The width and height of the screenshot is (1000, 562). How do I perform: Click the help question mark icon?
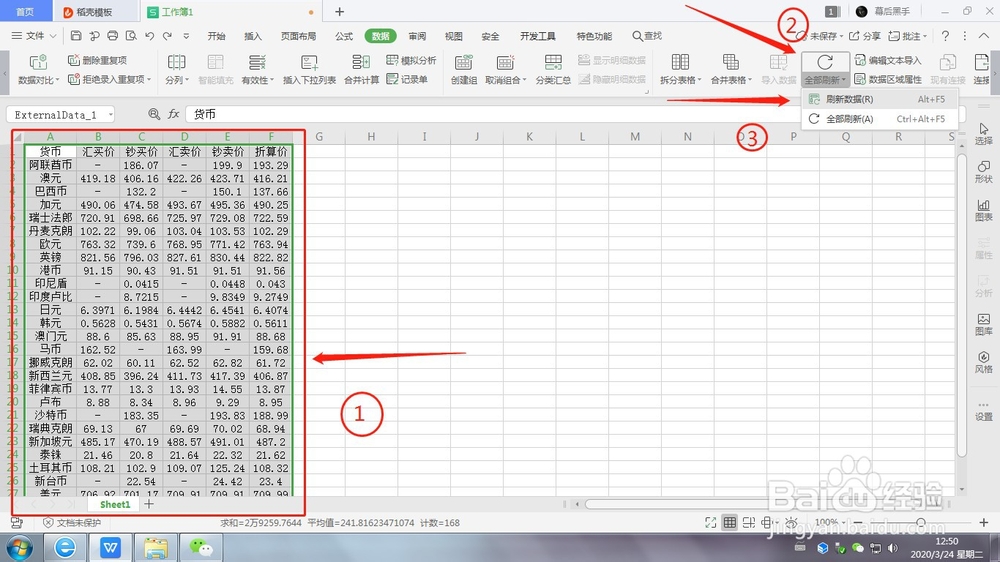point(945,36)
